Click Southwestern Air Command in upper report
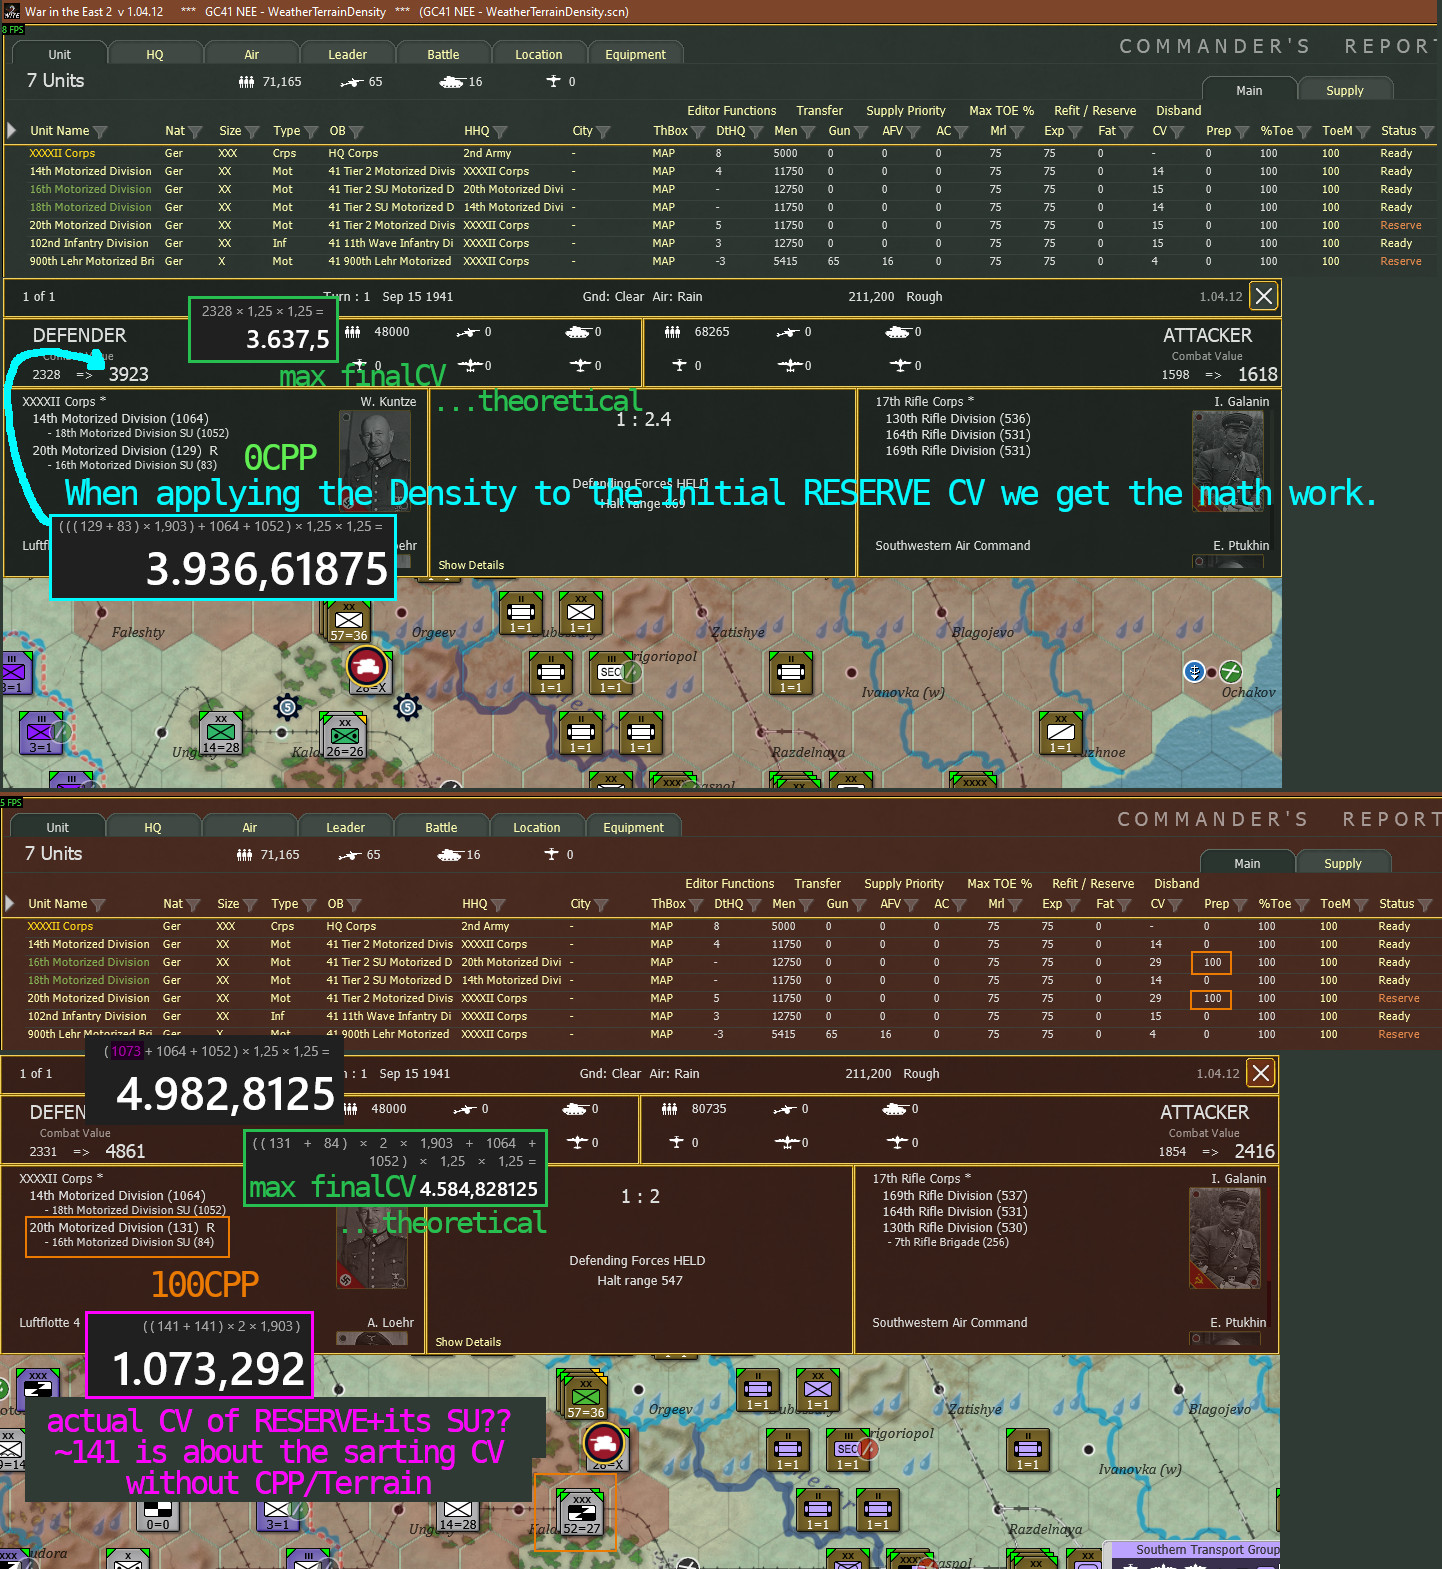 [952, 545]
